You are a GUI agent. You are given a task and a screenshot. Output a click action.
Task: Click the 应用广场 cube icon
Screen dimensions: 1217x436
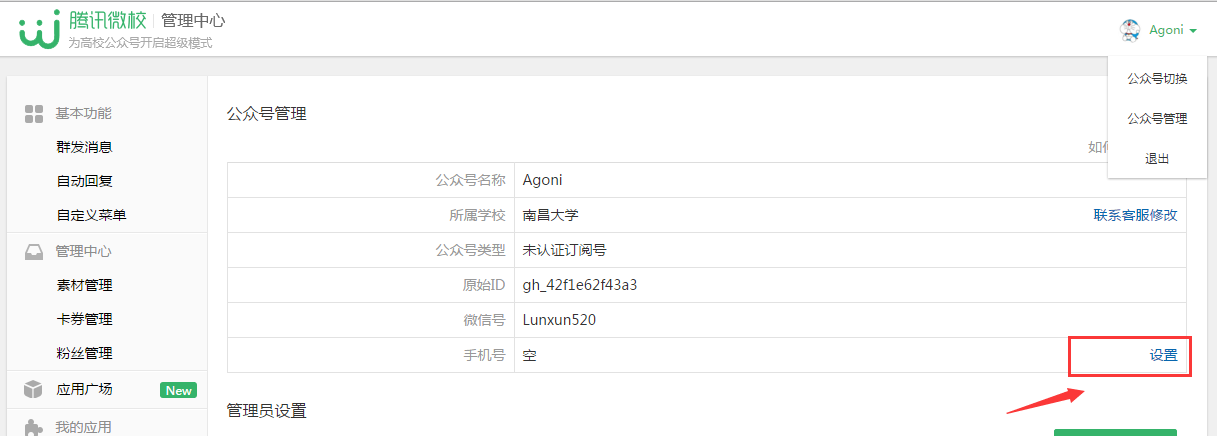pos(34,390)
